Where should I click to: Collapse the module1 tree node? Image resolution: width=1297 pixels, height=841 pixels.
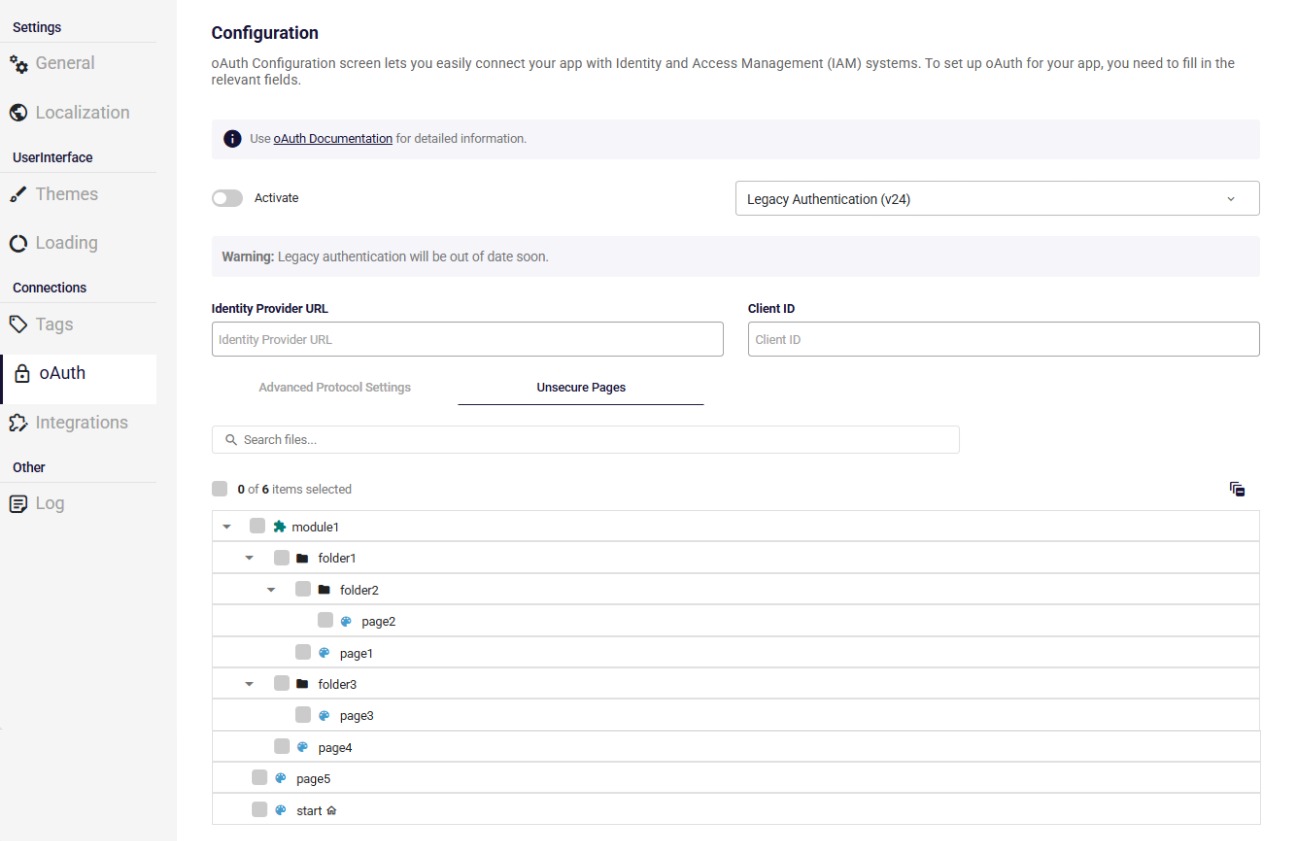tap(227, 527)
